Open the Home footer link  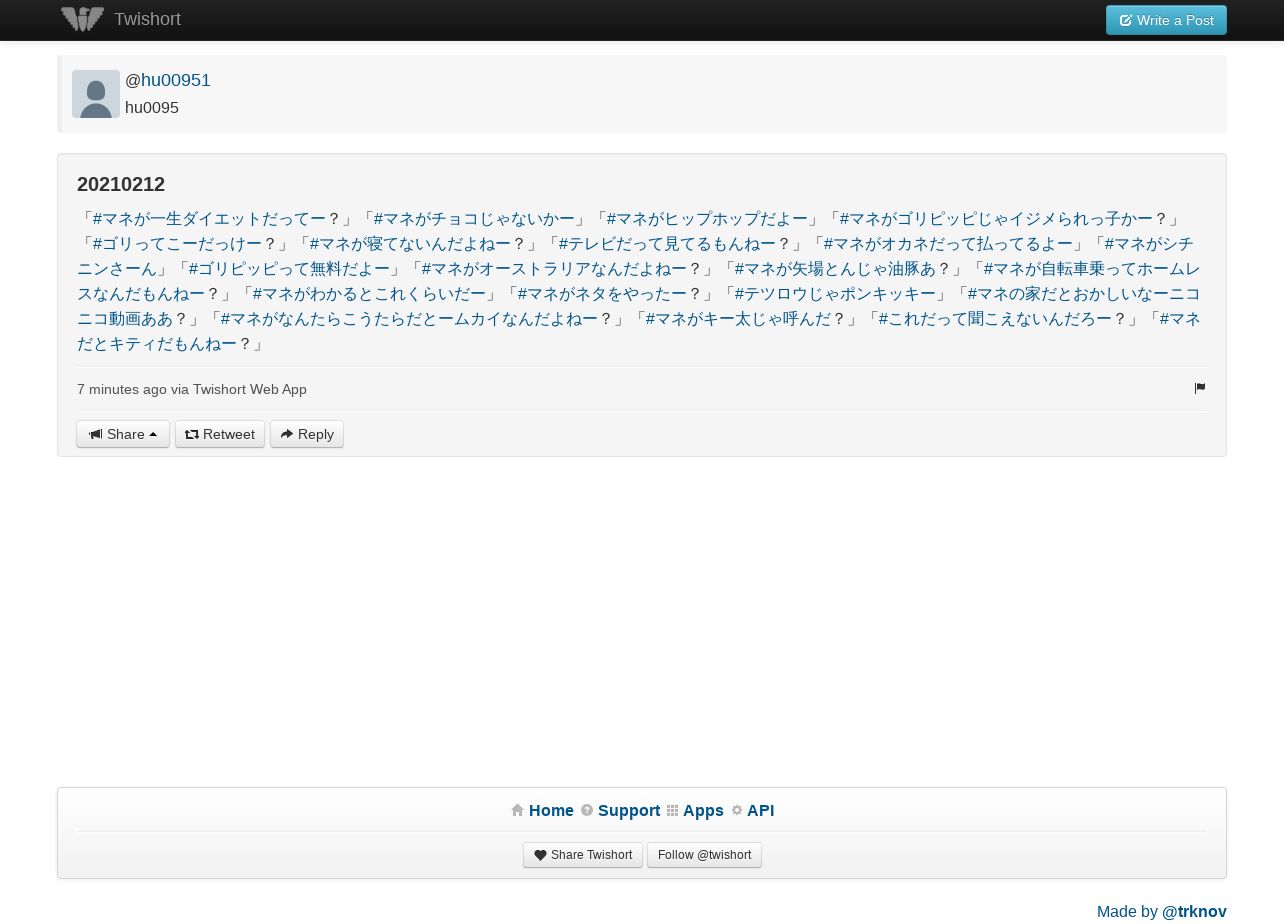click(551, 810)
